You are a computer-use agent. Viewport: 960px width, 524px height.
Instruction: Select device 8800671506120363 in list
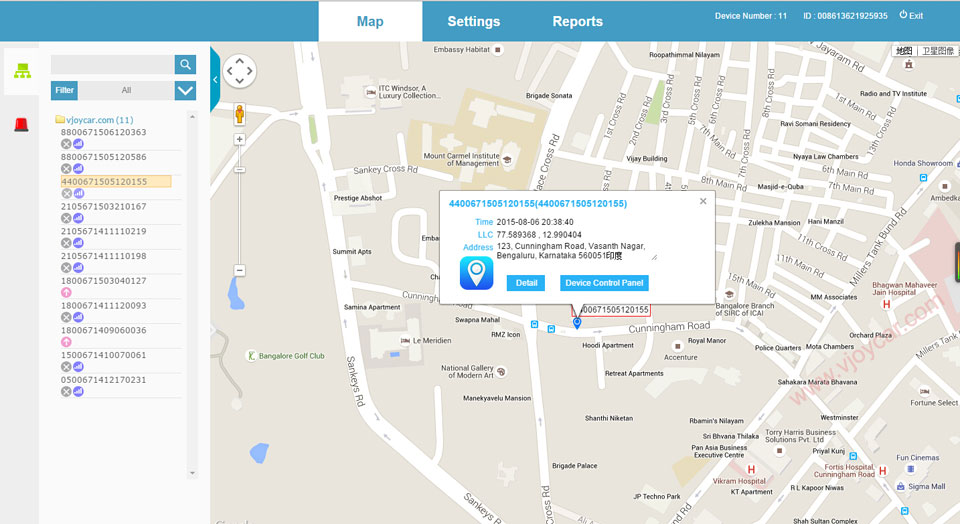point(104,132)
